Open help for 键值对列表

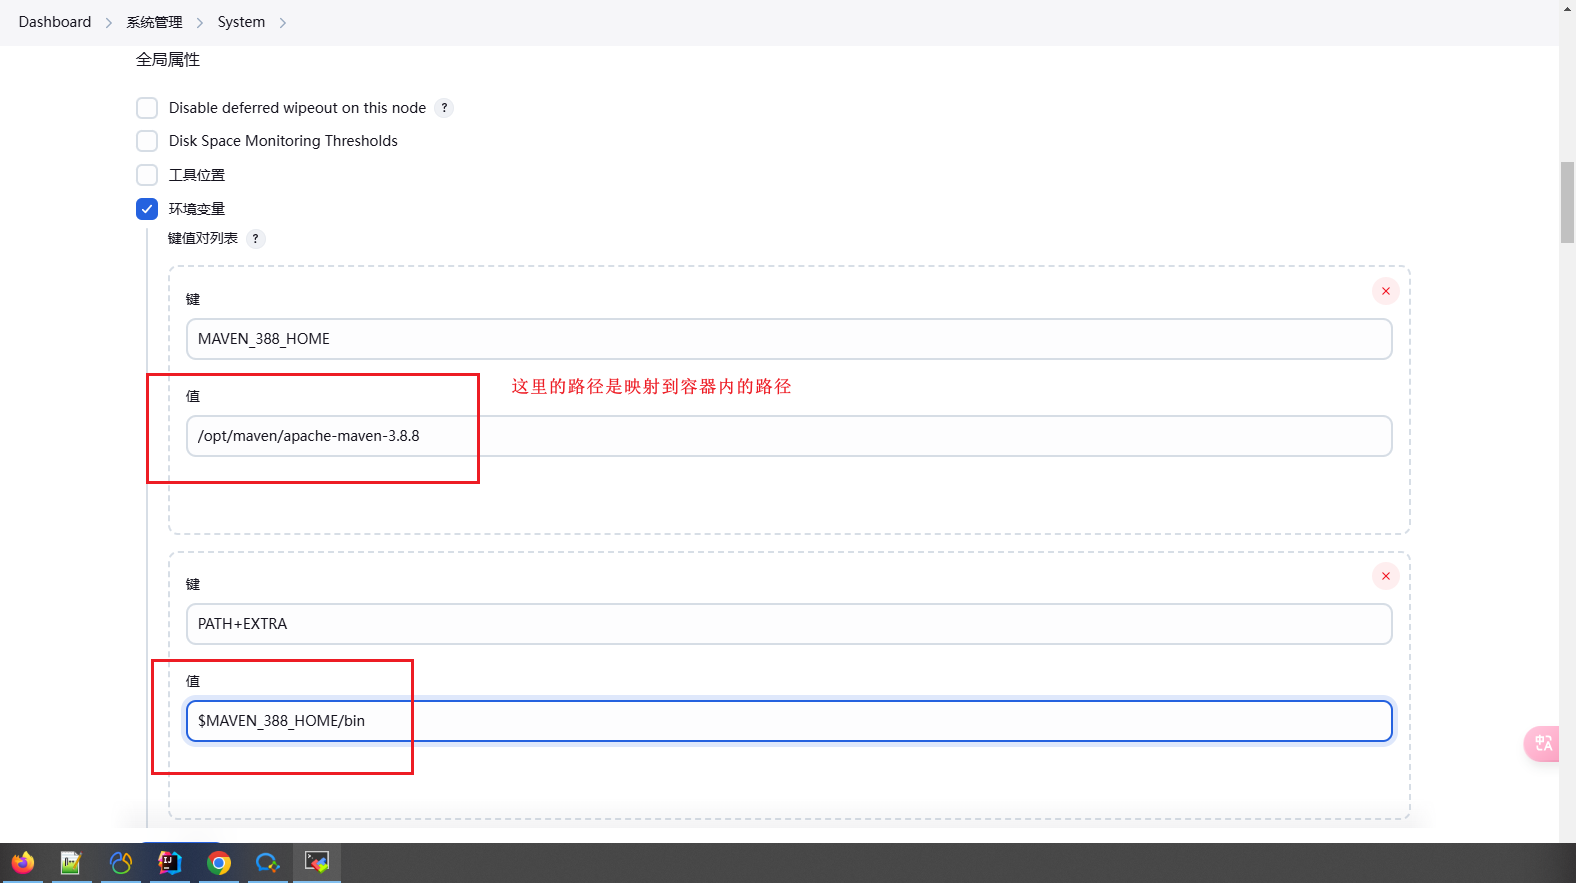[x=255, y=238]
